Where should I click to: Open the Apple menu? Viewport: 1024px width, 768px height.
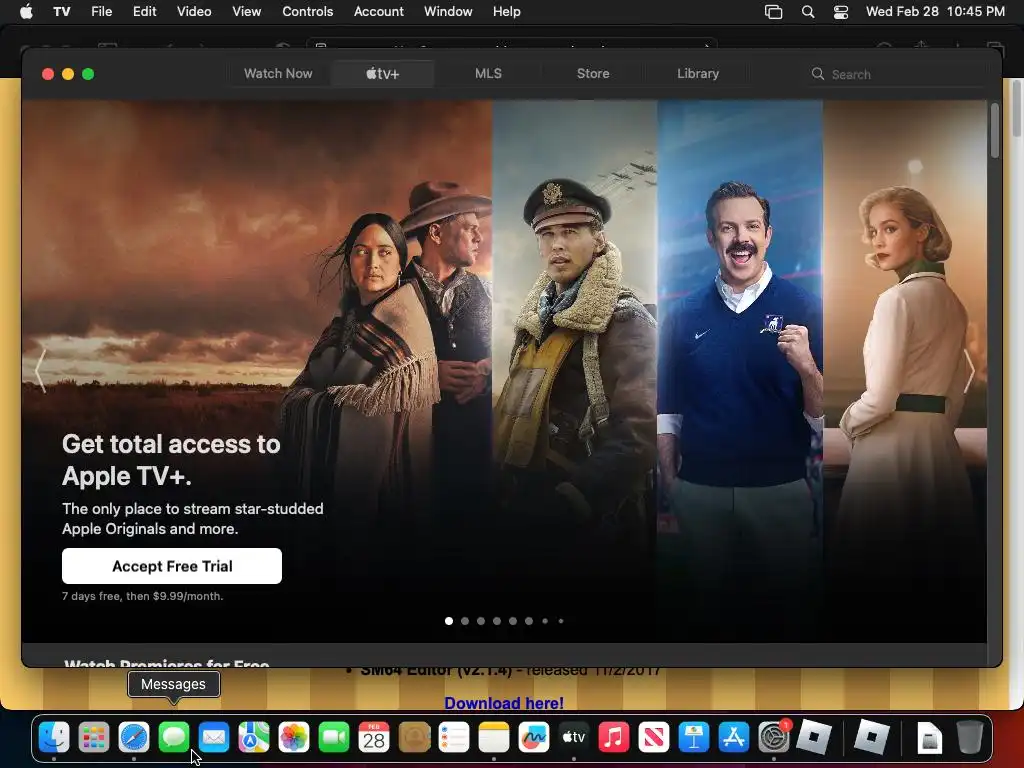coord(26,11)
